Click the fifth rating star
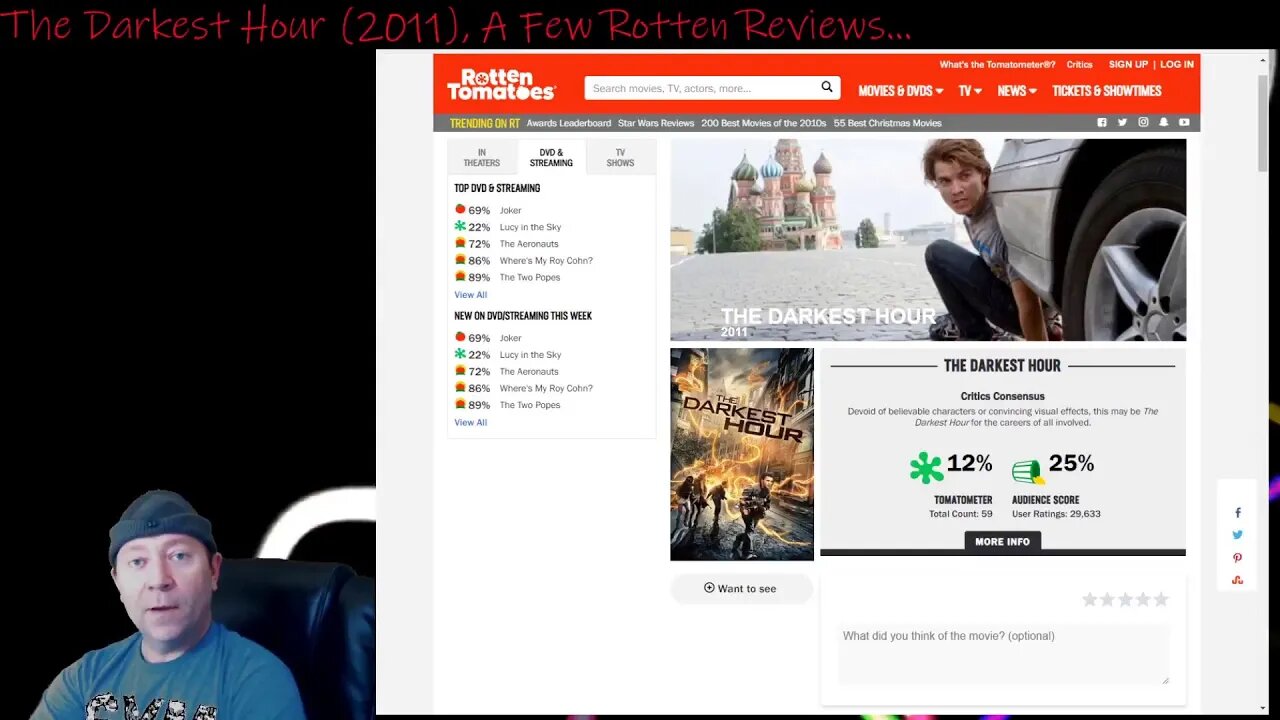This screenshot has height=720, width=1280. (1161, 600)
